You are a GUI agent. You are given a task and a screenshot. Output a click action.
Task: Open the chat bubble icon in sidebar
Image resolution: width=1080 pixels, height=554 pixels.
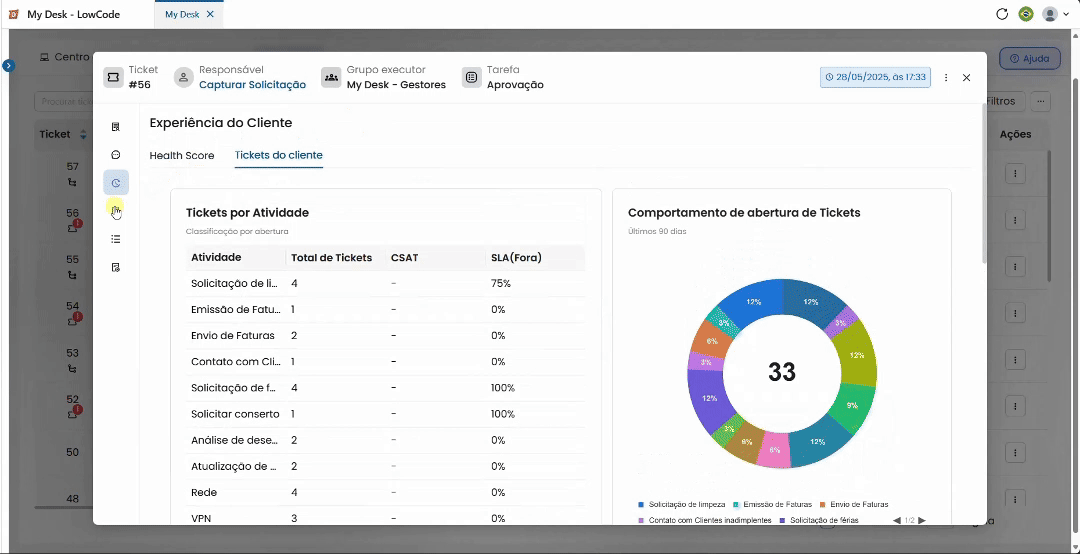tap(116, 155)
